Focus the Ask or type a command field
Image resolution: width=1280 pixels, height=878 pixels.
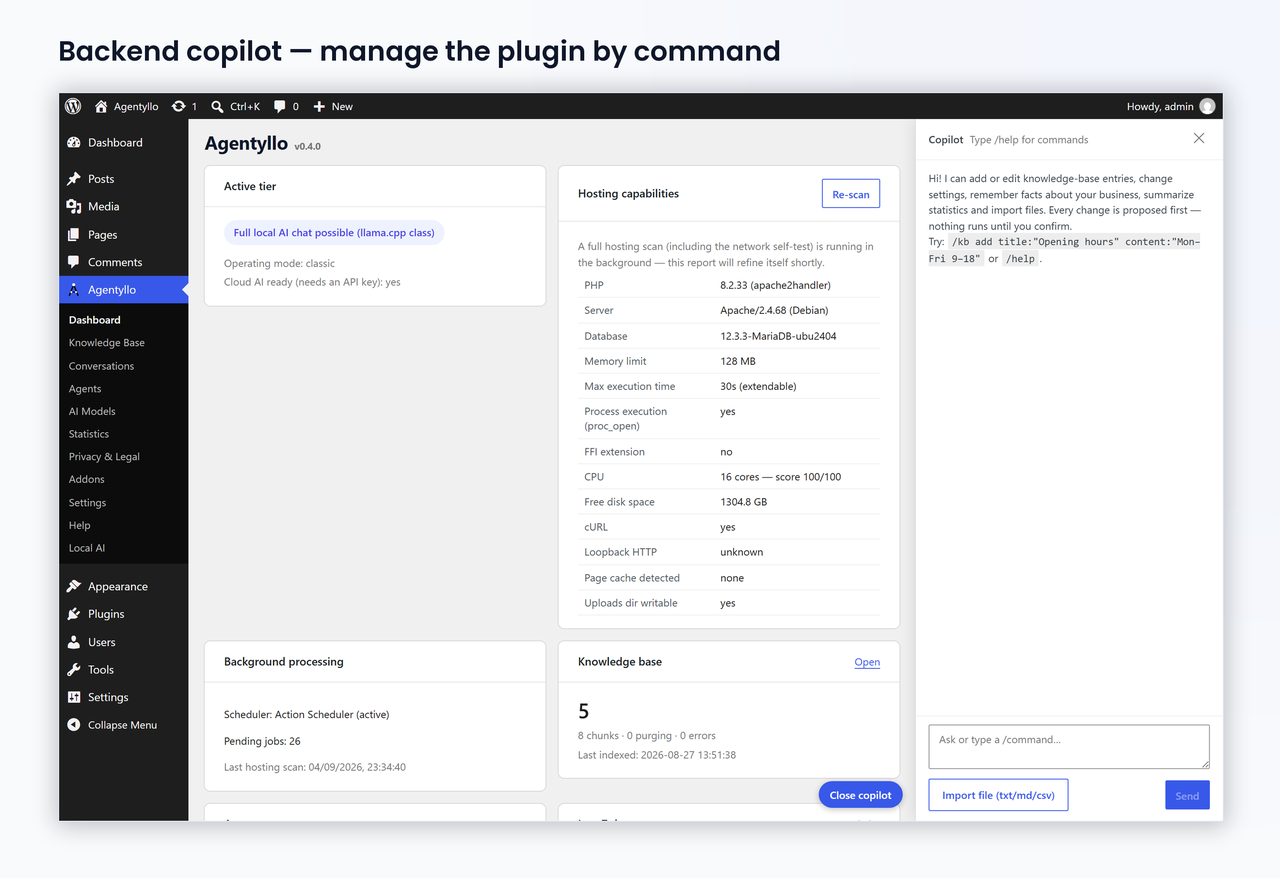point(1069,747)
